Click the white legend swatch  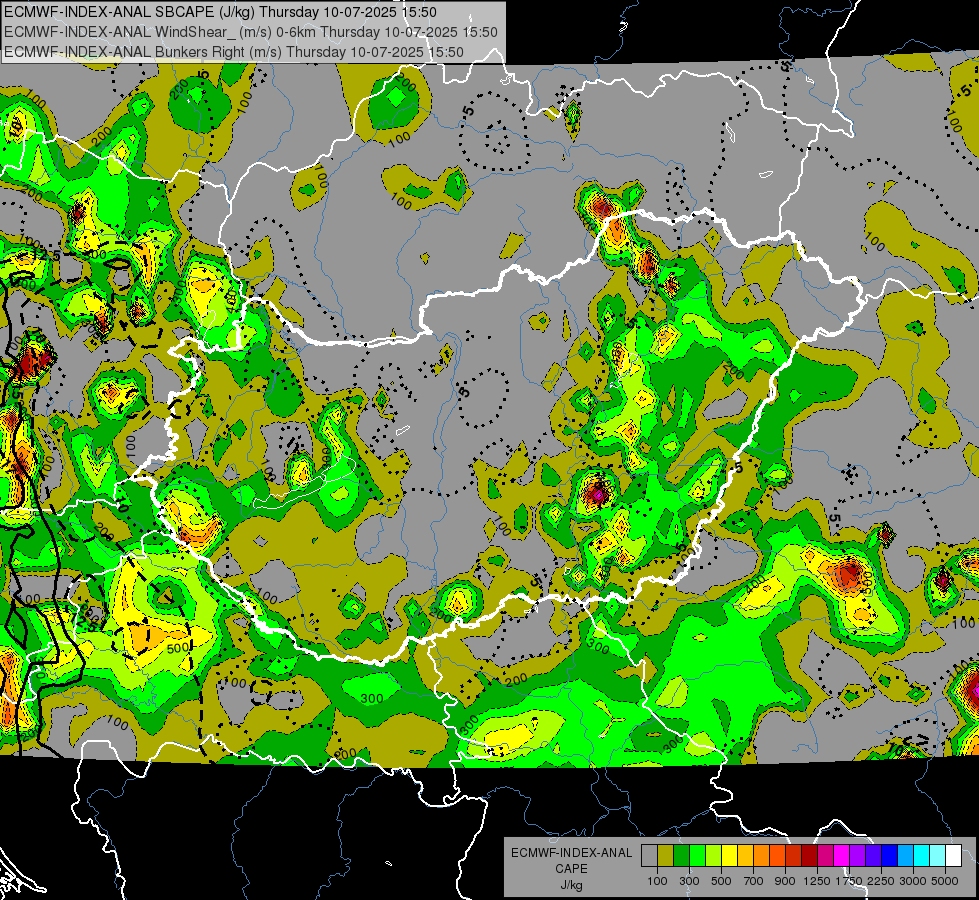[x=953, y=856]
